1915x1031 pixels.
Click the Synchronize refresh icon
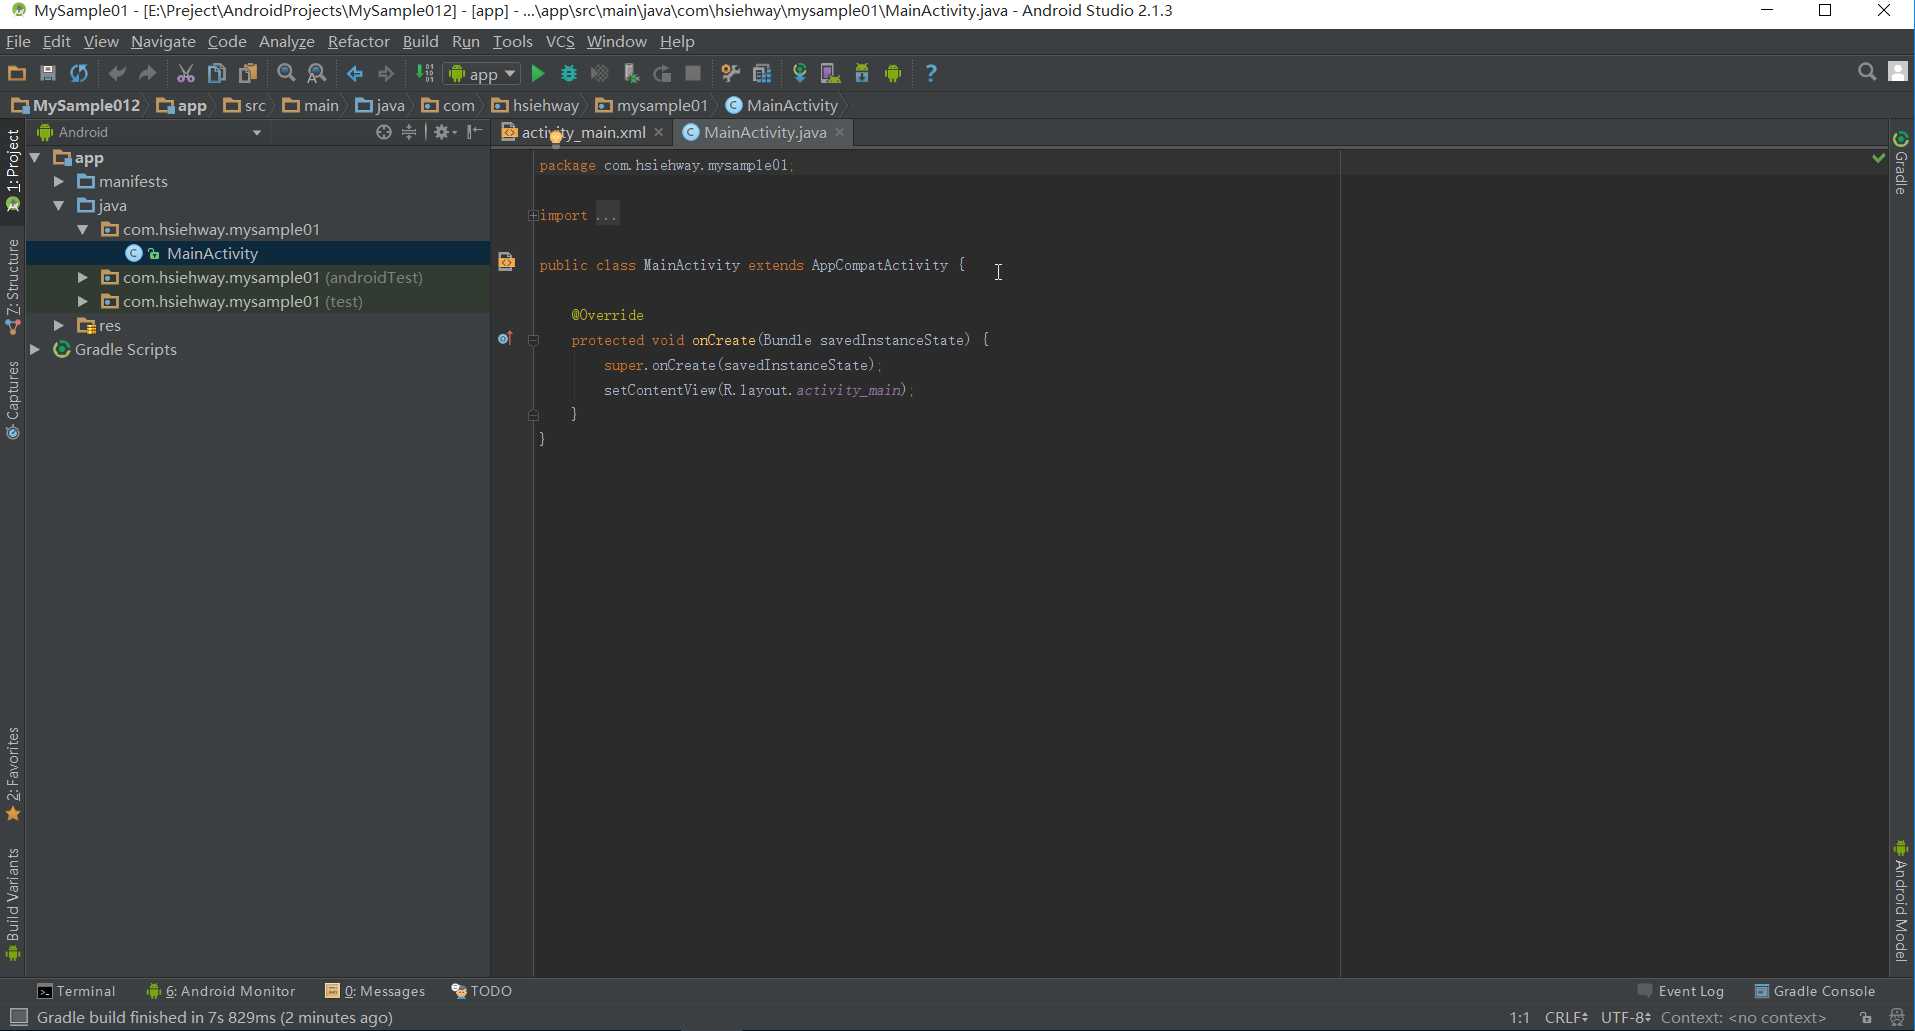point(79,73)
